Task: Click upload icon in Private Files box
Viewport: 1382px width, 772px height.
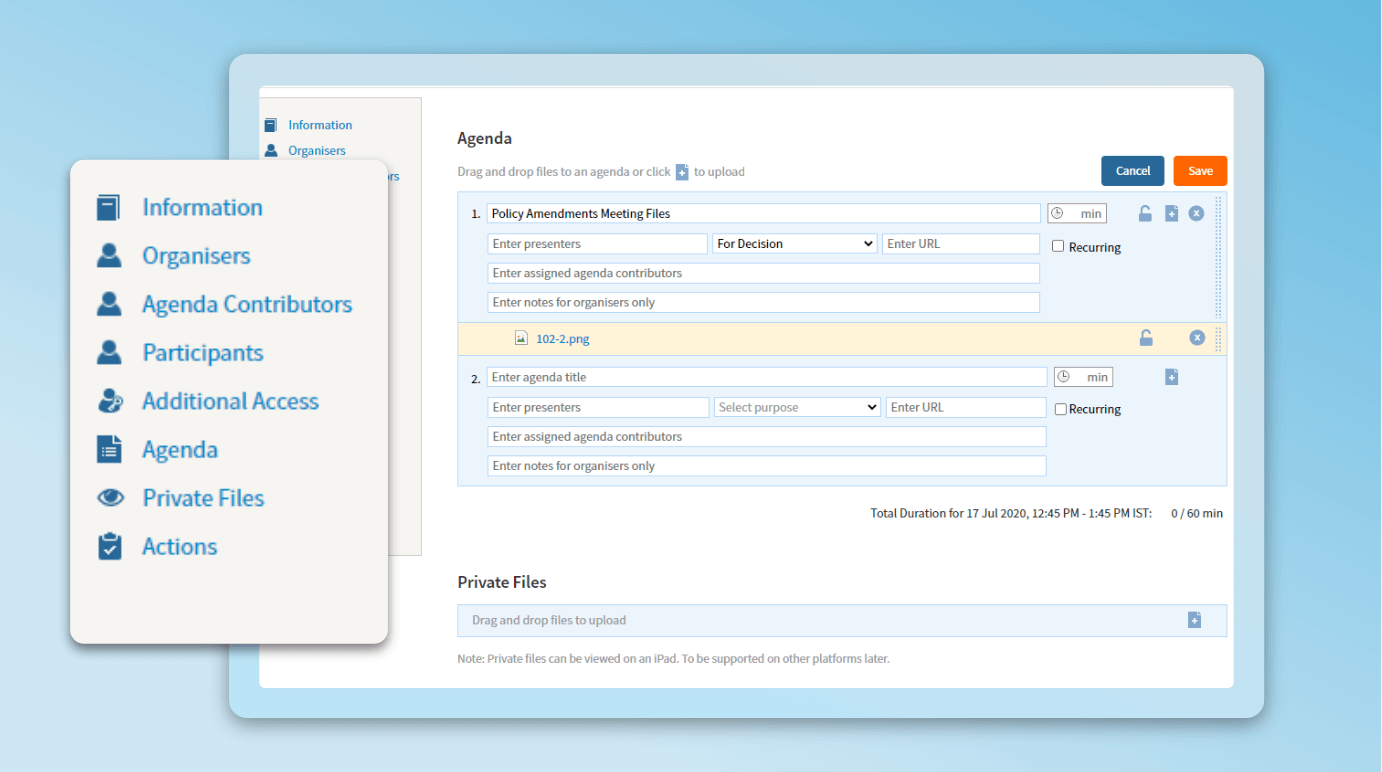Action: pyautogui.click(x=1194, y=620)
